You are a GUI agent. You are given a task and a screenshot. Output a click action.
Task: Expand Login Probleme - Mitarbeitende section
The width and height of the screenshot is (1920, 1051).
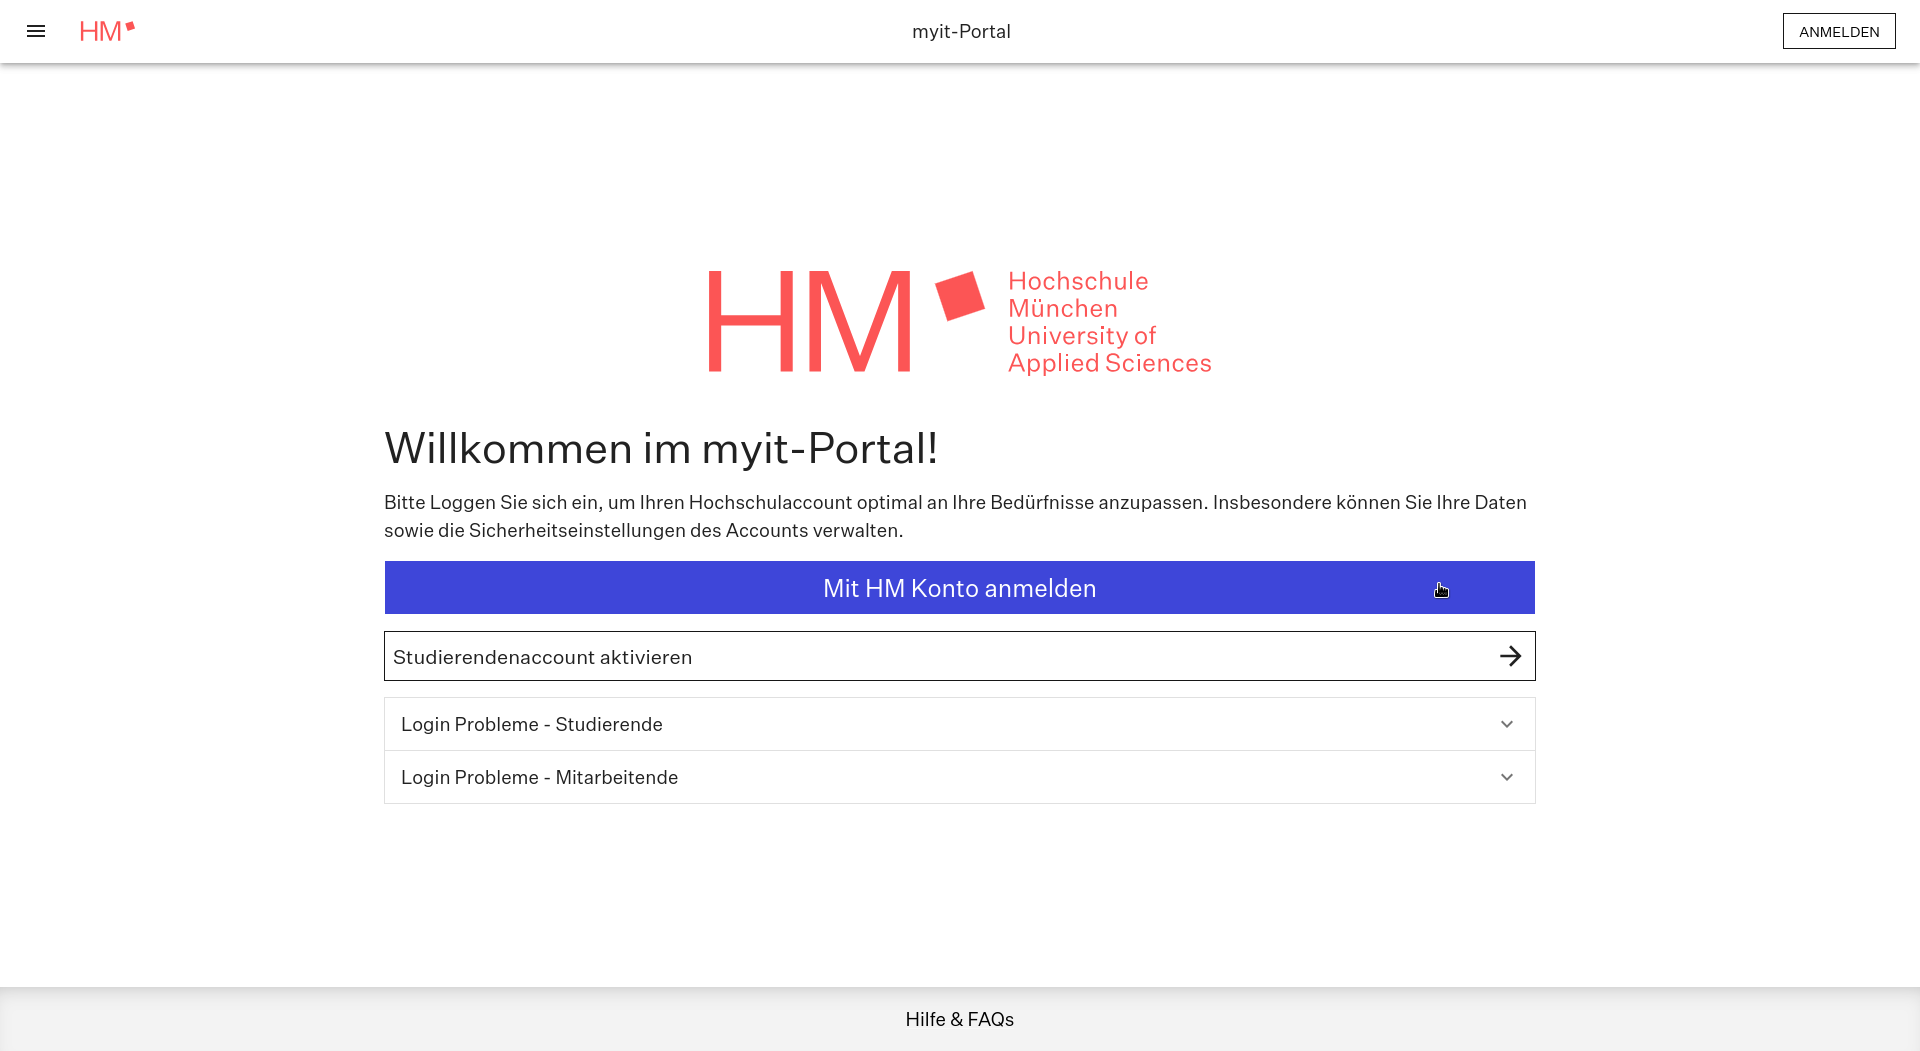coord(539,777)
